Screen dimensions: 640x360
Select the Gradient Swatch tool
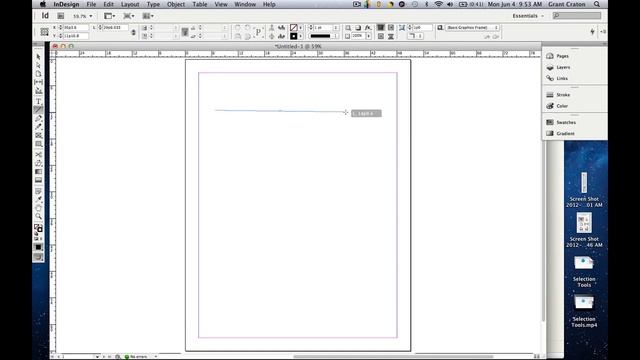(x=38, y=172)
